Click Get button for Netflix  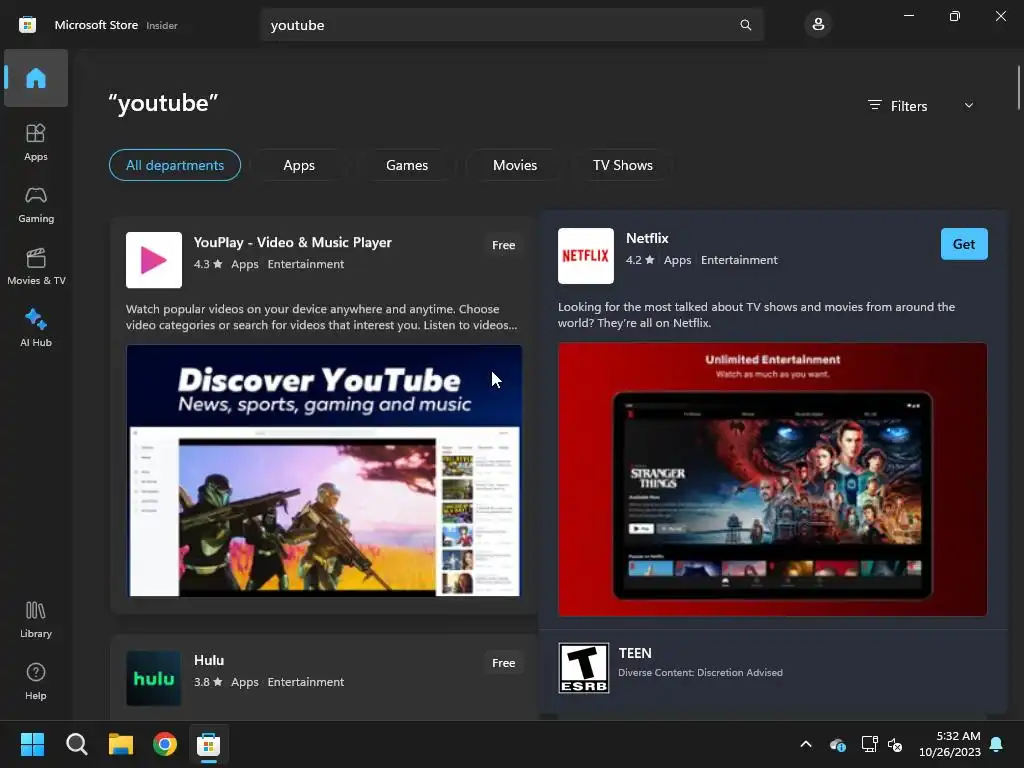click(964, 244)
